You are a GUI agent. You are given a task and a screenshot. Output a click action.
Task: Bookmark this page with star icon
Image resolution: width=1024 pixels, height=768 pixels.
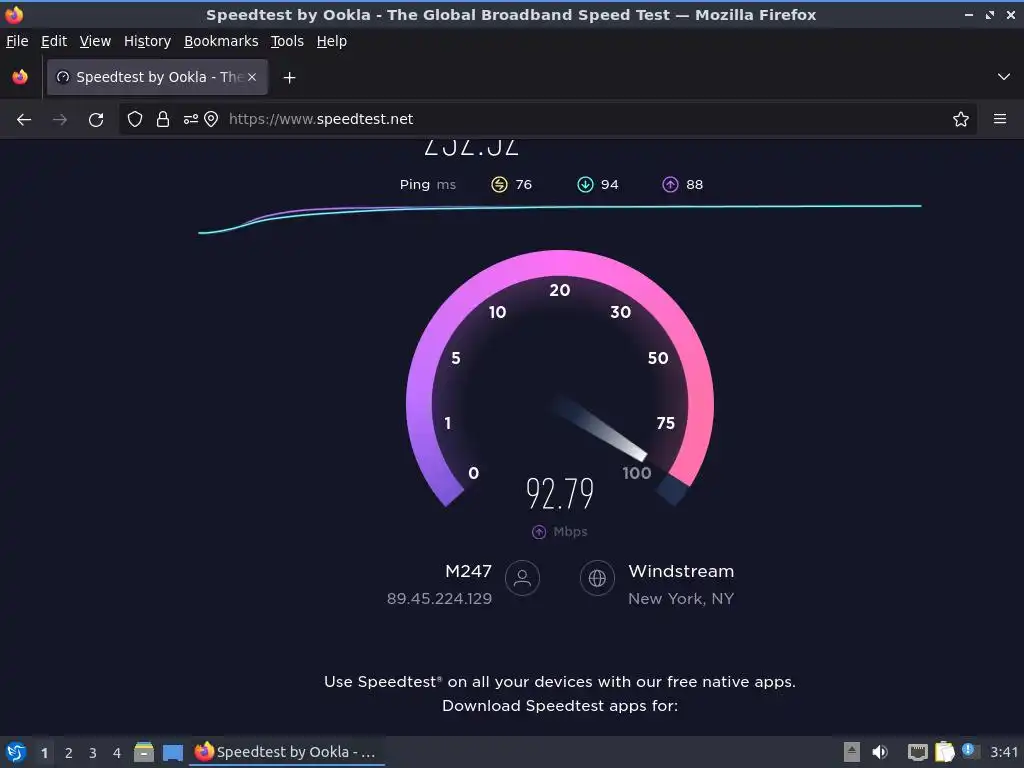tap(960, 119)
